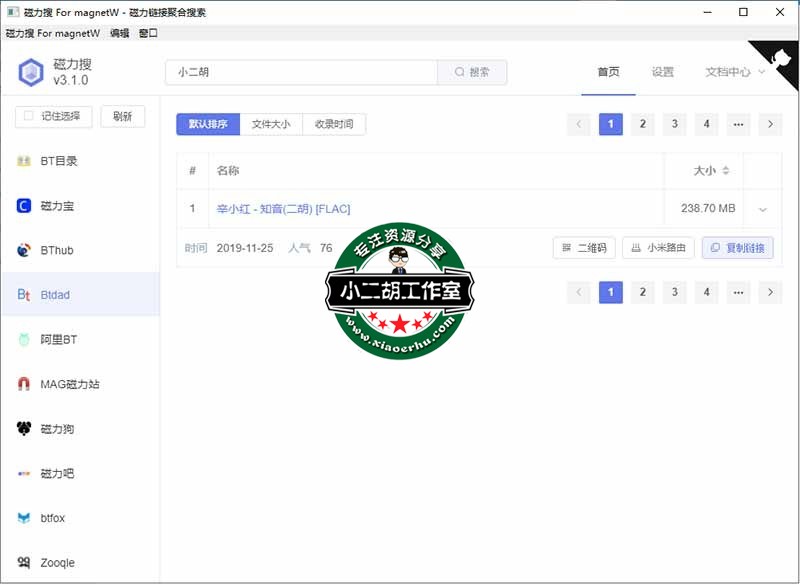Click the search input field containing 小二胡
800x585 pixels.
[x=300, y=72]
